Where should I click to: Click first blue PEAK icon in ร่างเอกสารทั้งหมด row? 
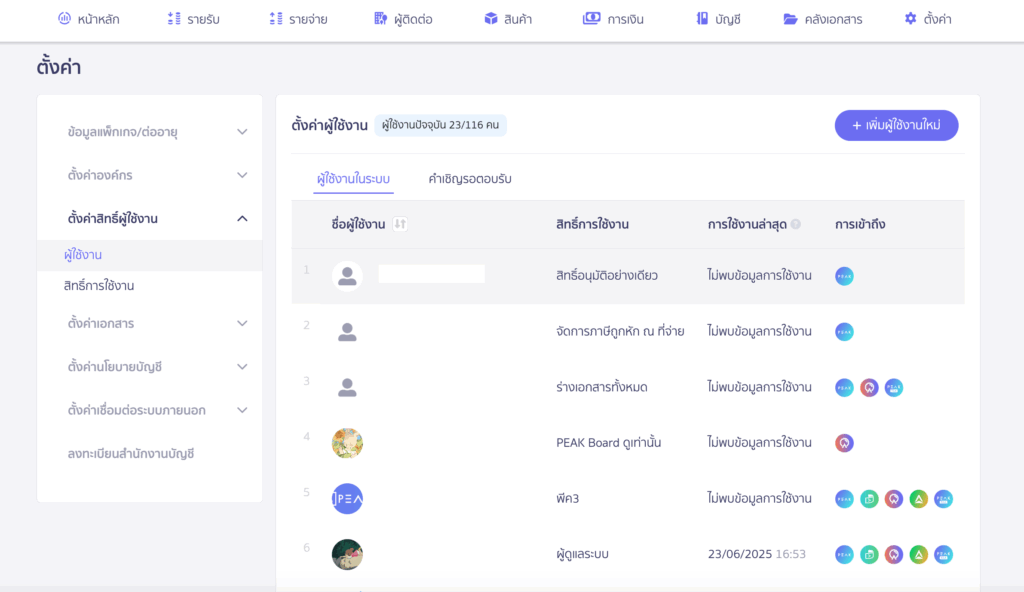point(844,387)
